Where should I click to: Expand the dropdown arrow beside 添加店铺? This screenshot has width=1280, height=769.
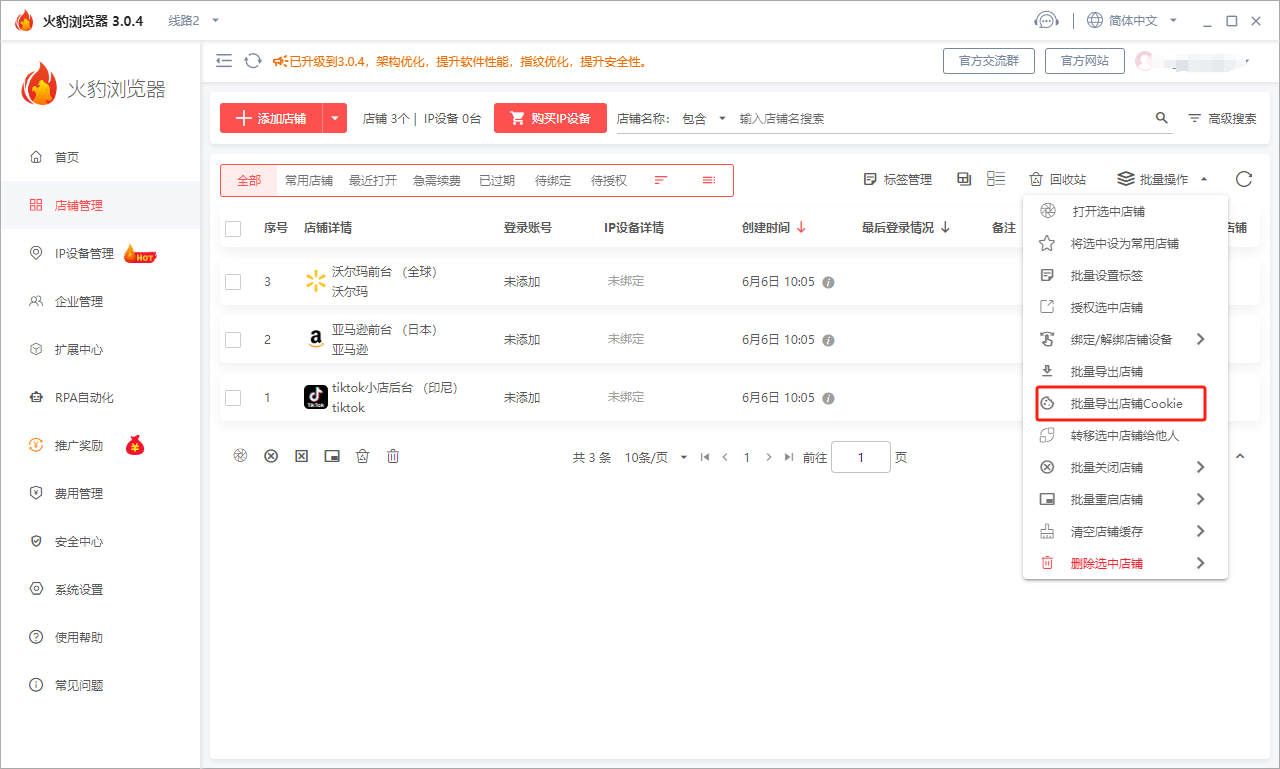(x=335, y=118)
